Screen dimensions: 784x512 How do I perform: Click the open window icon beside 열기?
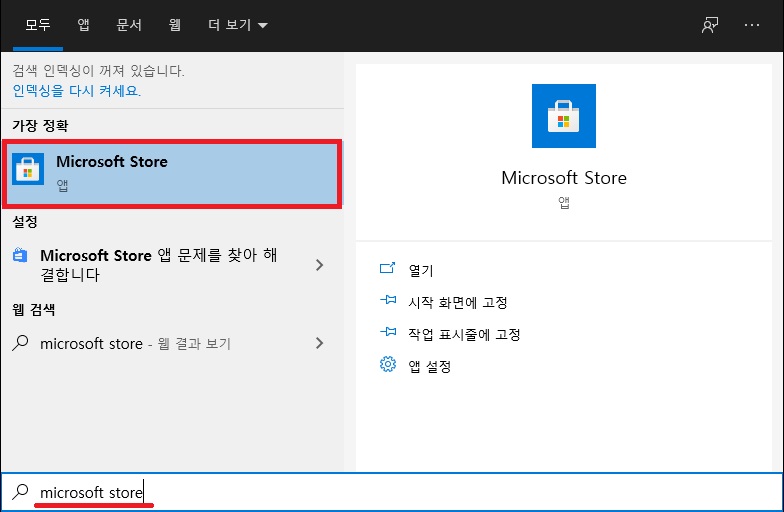point(388,268)
